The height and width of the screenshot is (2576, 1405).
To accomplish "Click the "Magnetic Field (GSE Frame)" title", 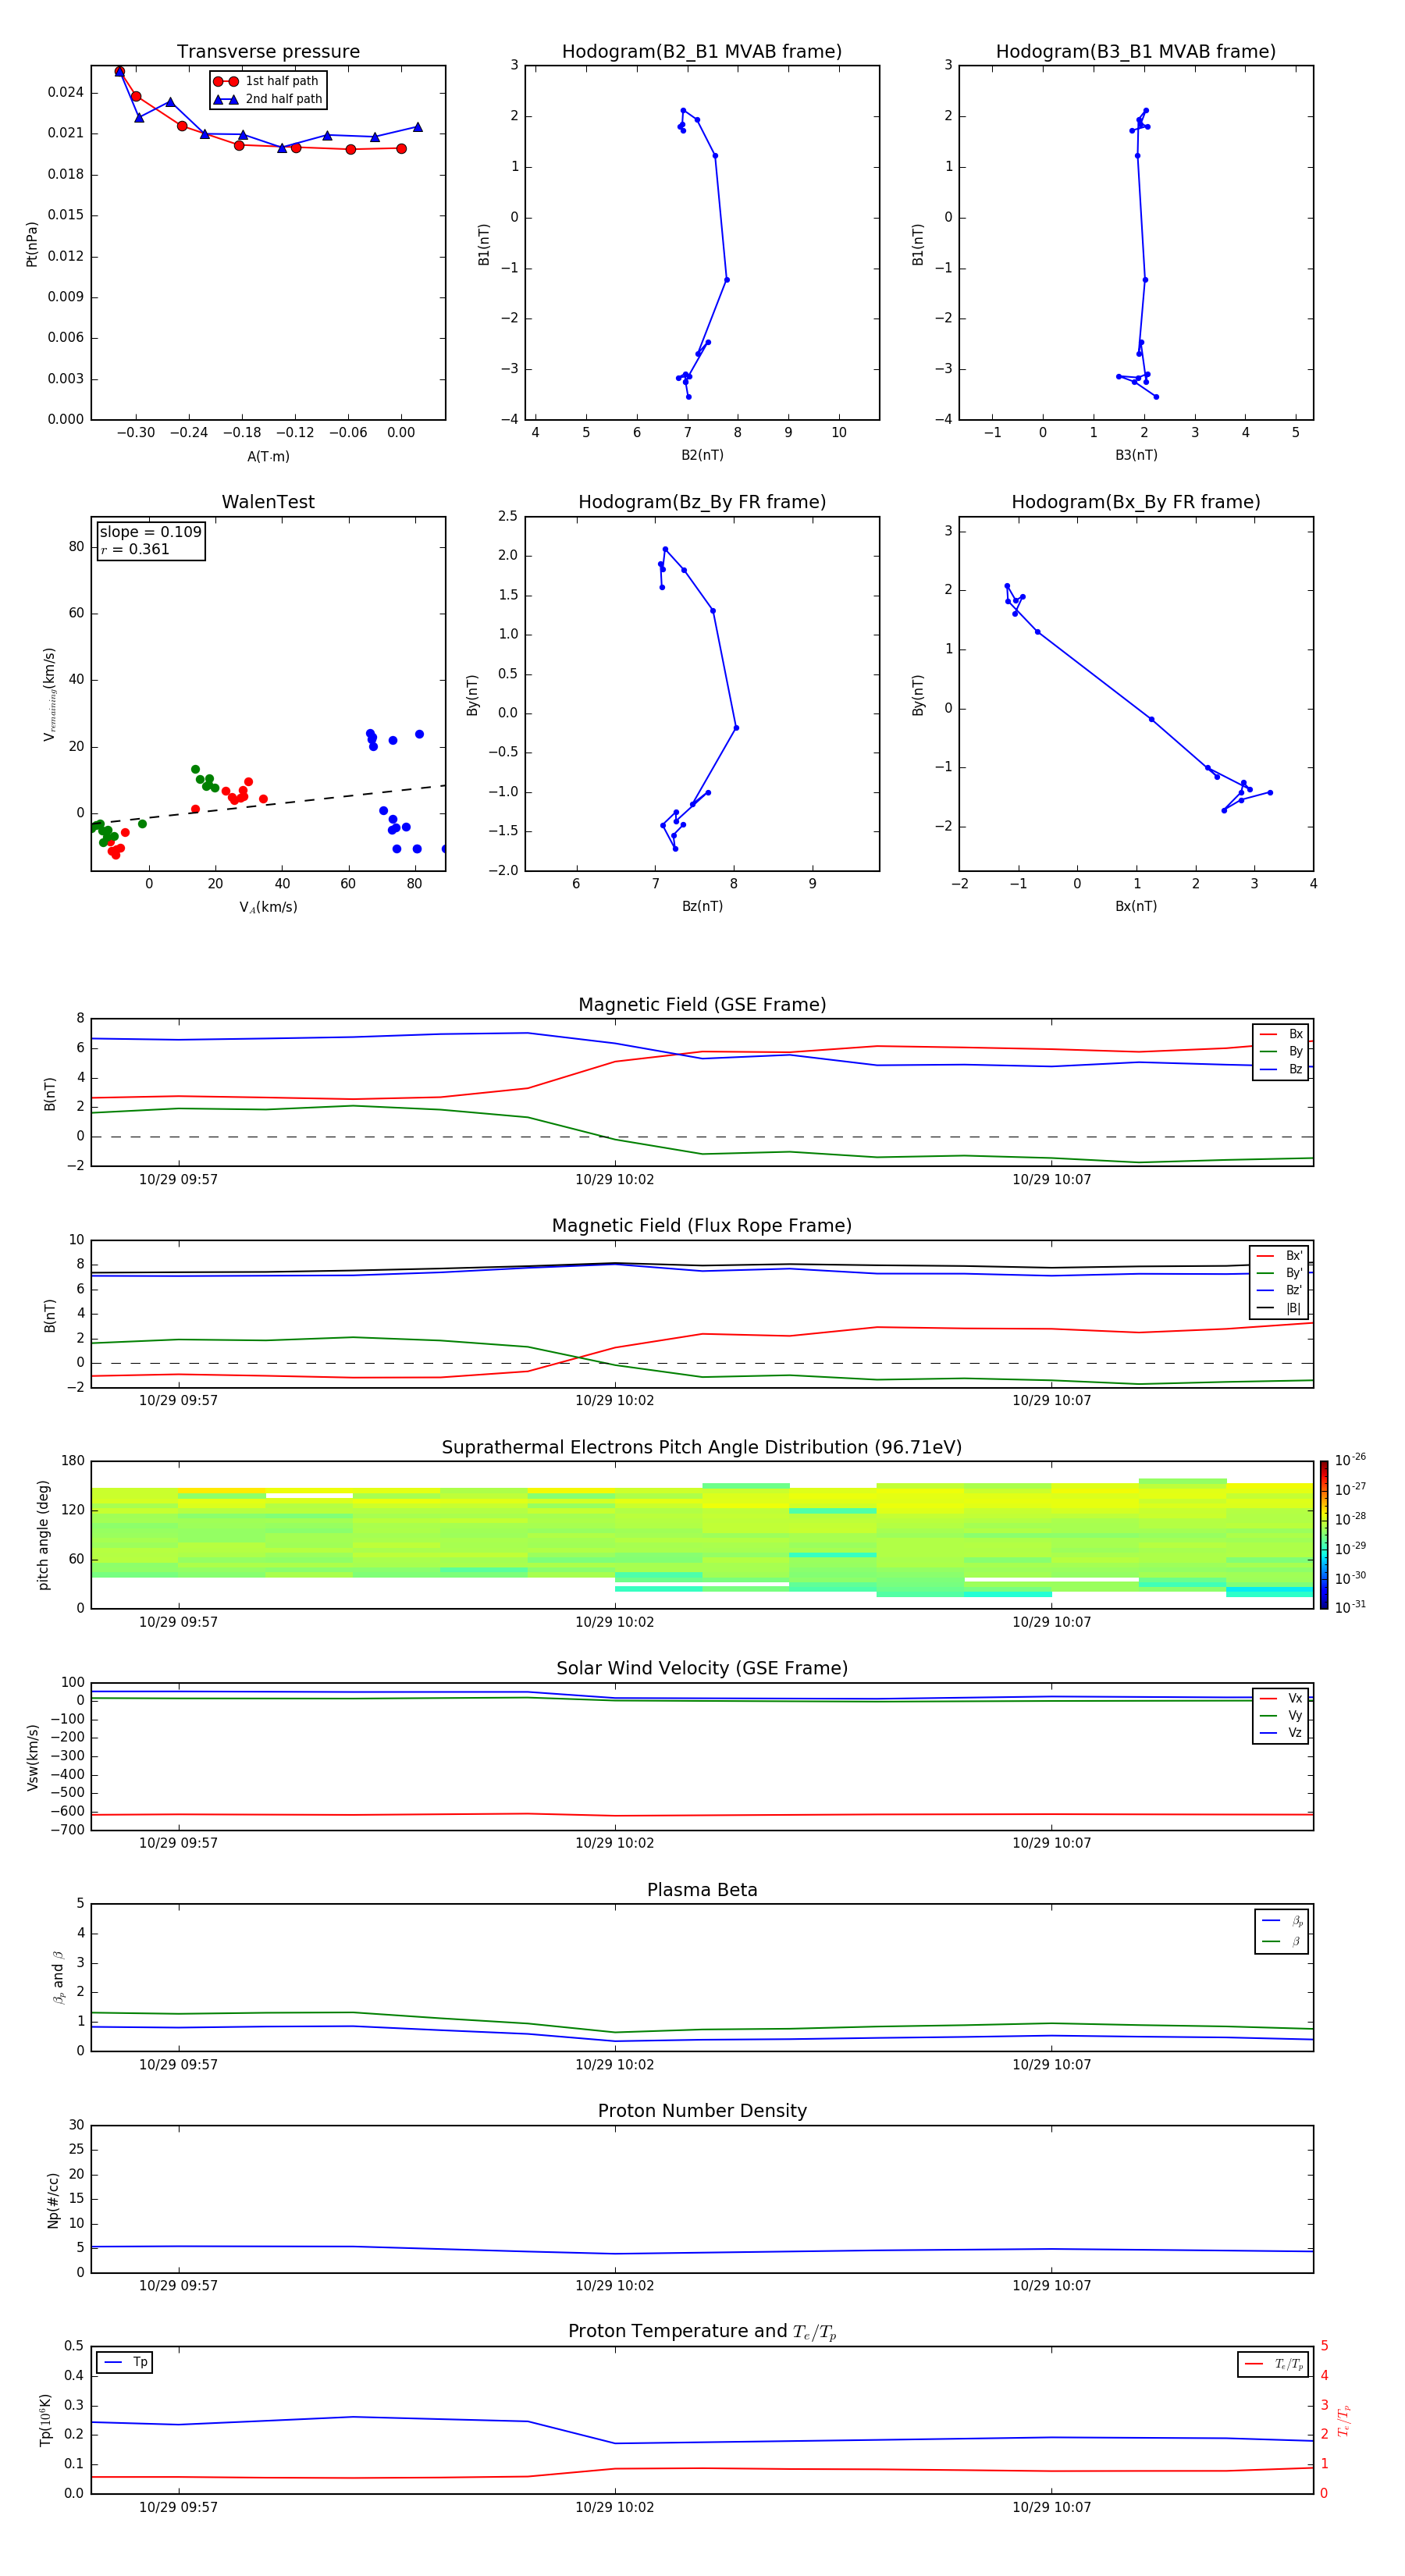I will tap(702, 1005).
